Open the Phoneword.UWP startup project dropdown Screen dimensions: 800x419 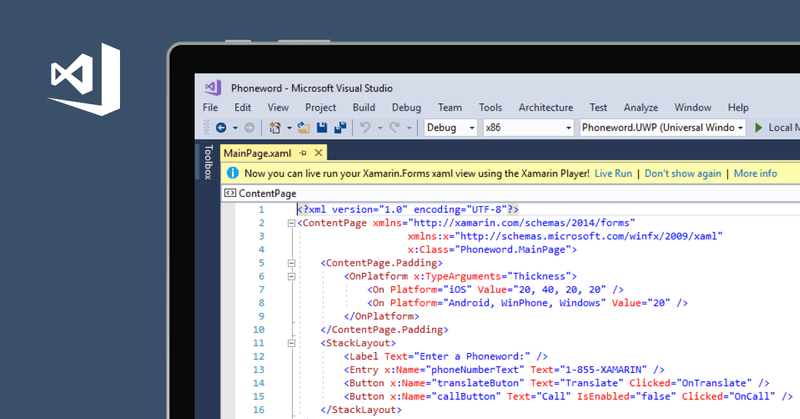tap(662, 128)
